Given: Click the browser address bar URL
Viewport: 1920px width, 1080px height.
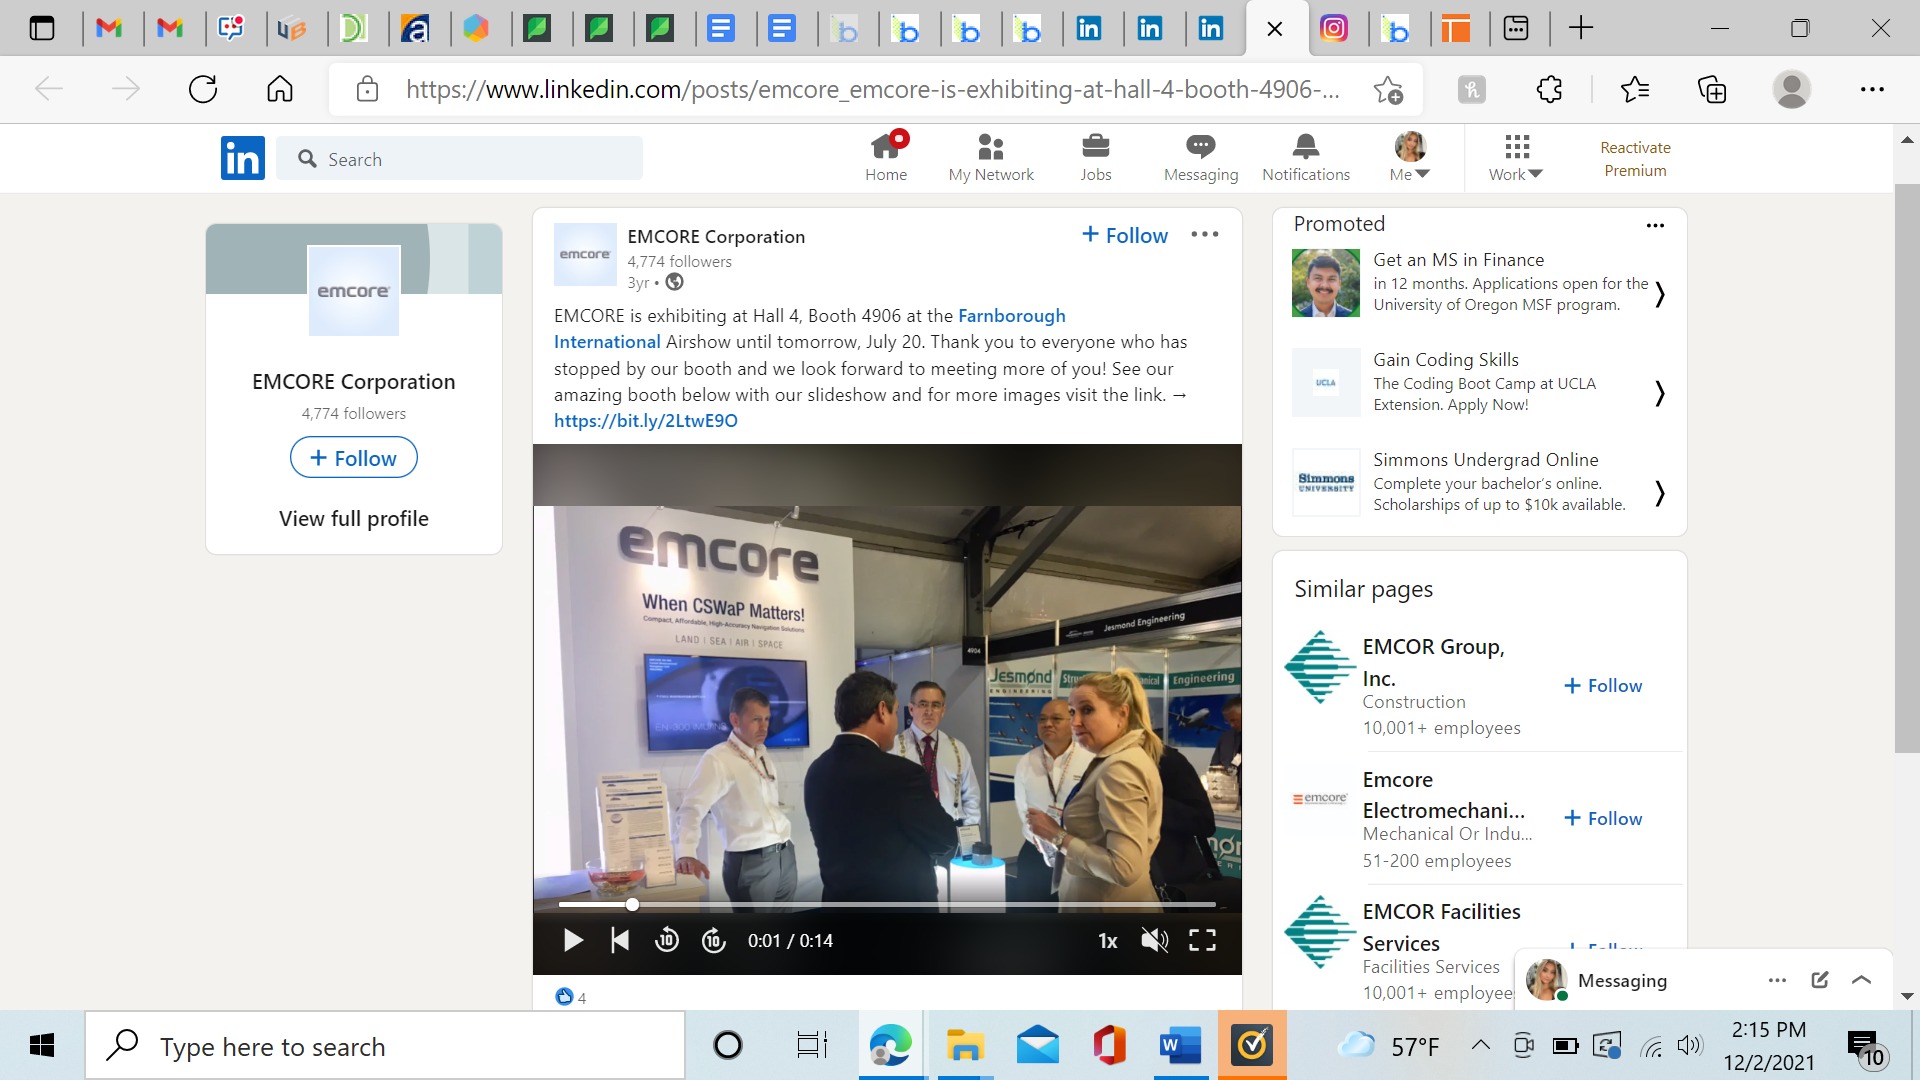Looking at the screenshot, I should coord(872,90).
